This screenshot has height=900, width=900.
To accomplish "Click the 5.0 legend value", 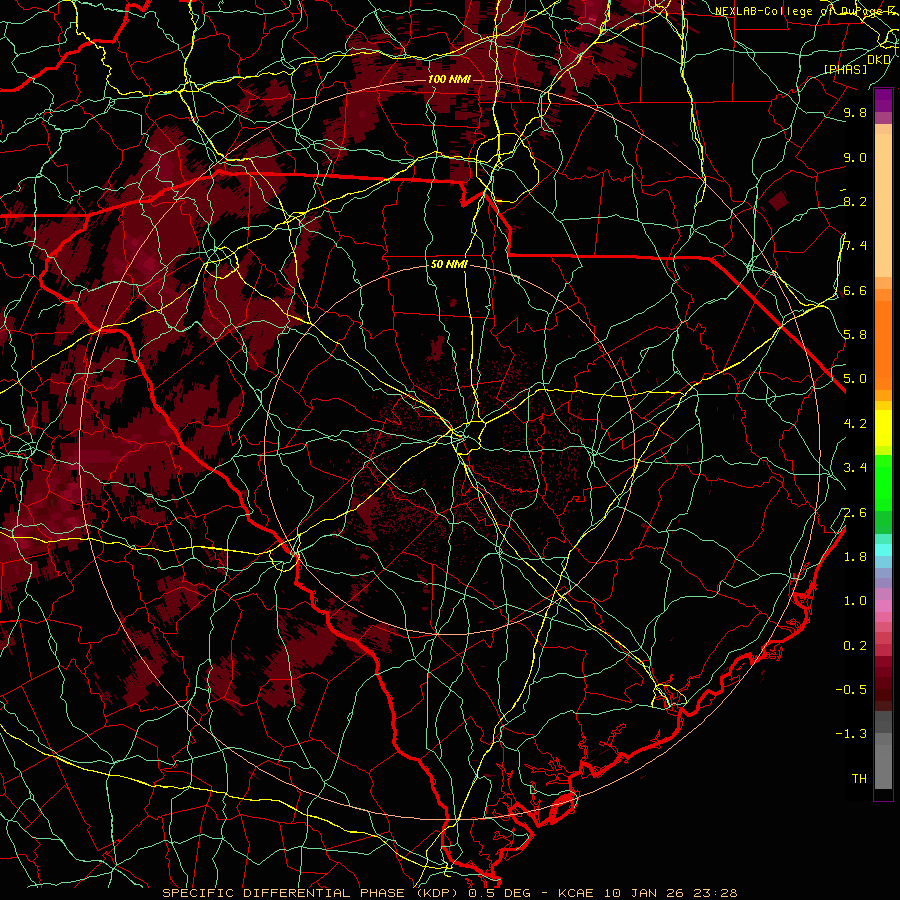I will (x=855, y=379).
